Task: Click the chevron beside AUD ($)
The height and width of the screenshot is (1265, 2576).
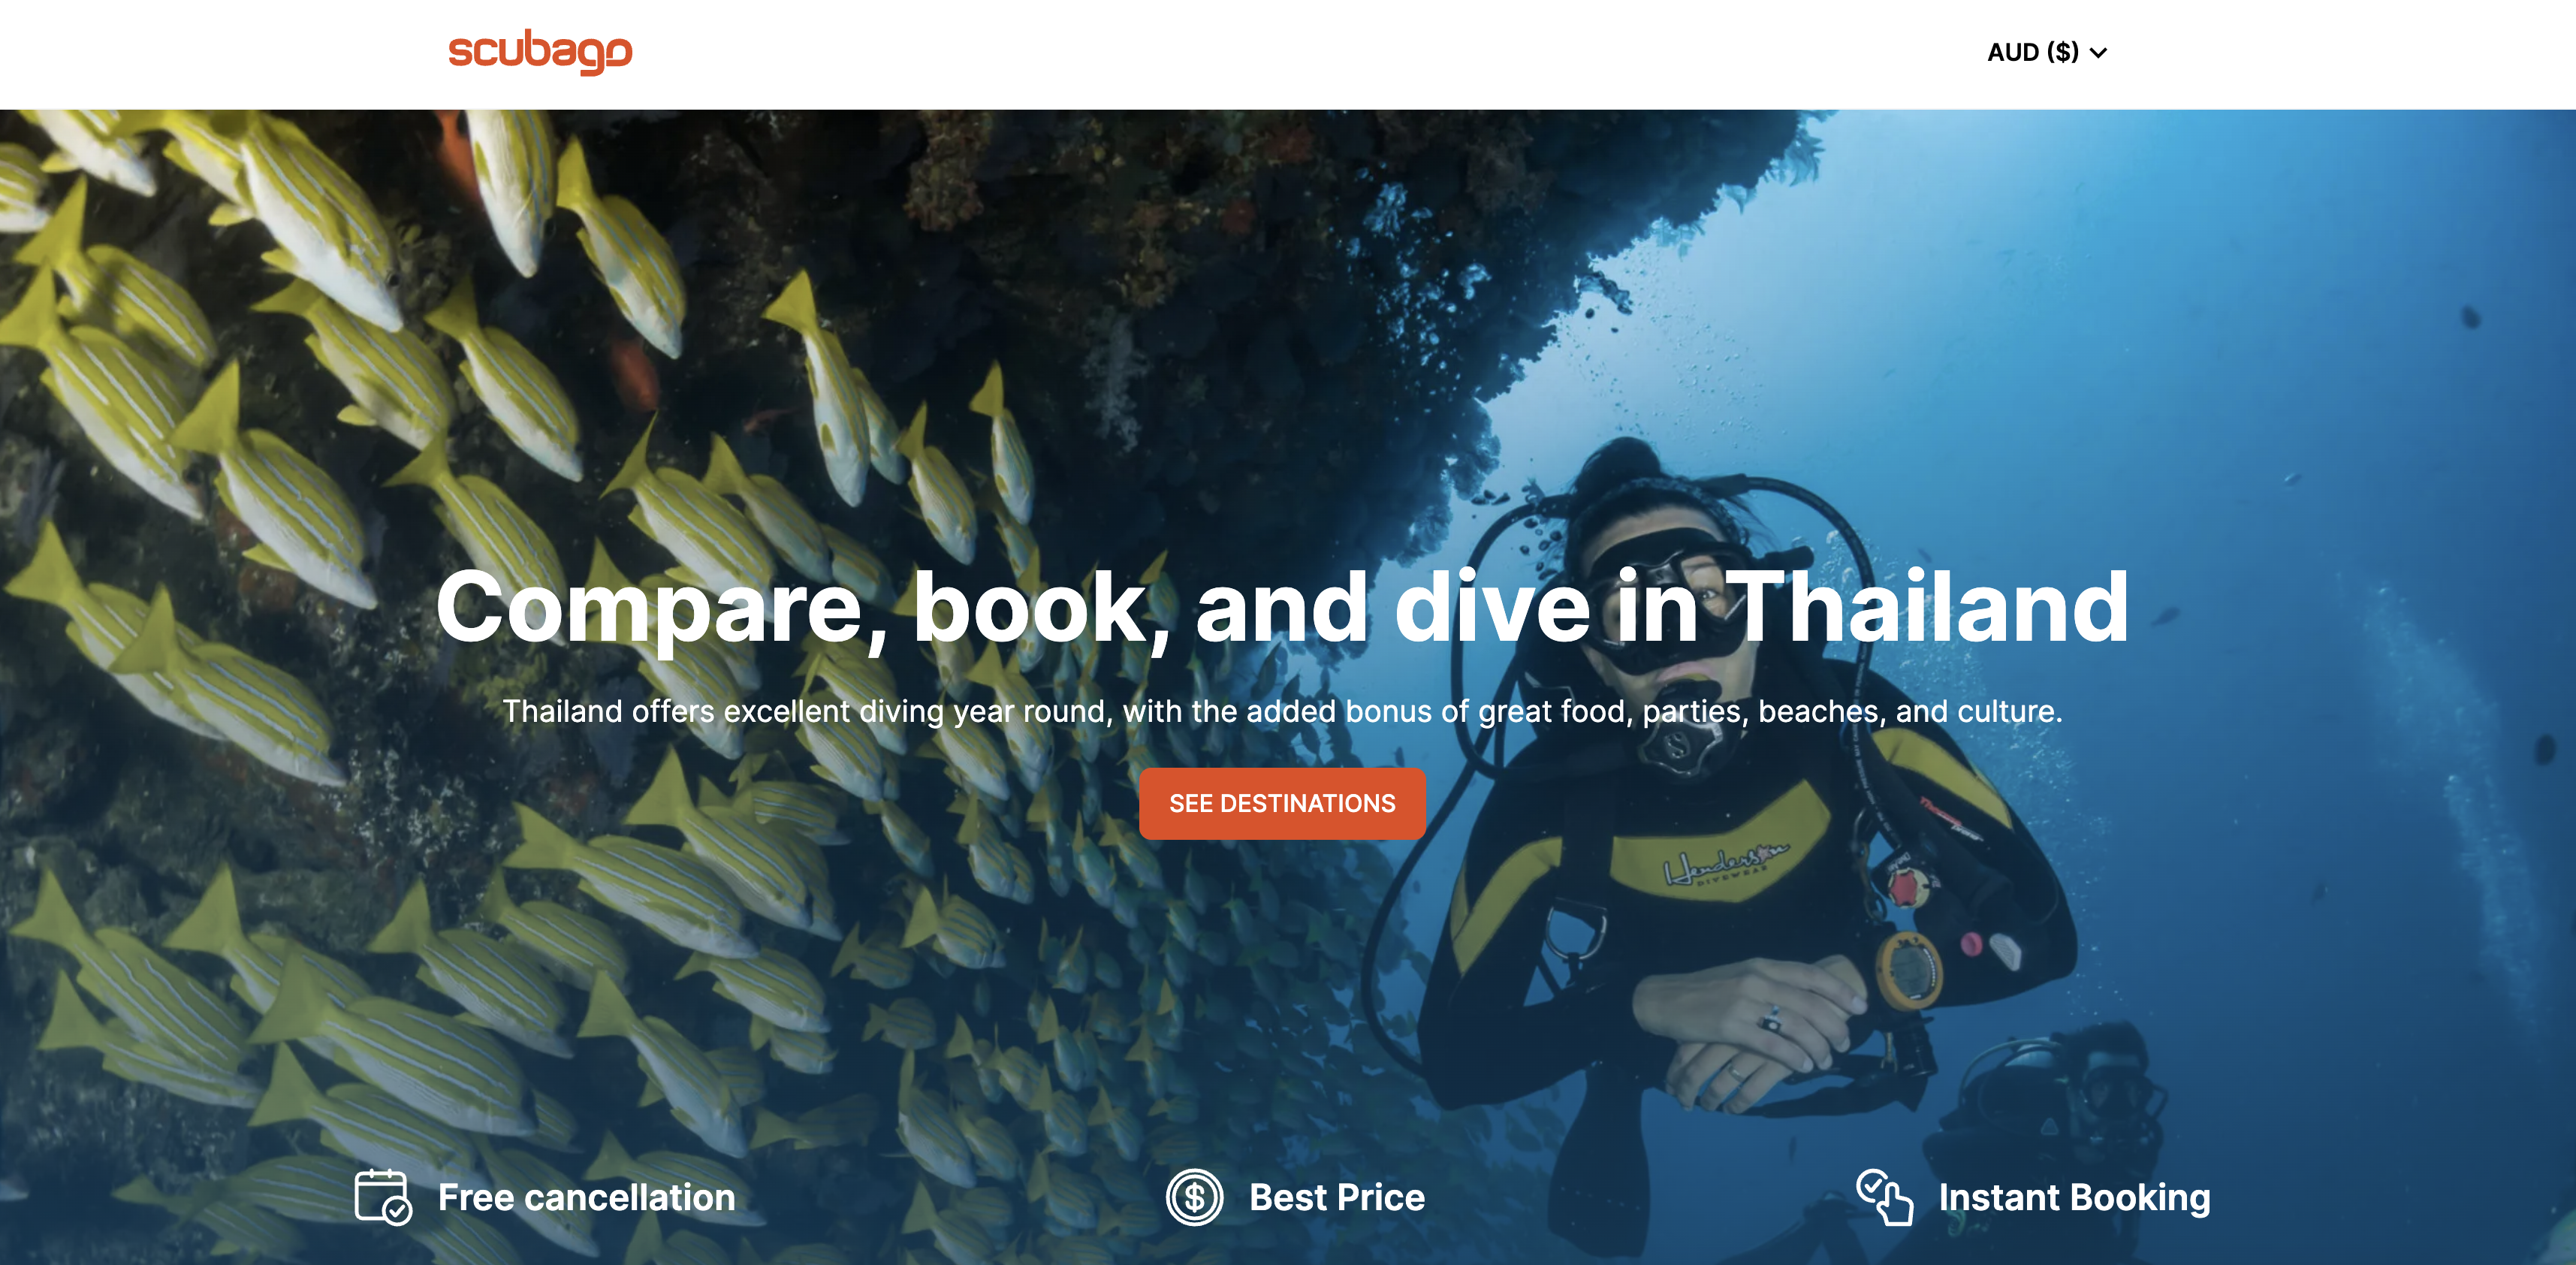Action: pos(2098,53)
